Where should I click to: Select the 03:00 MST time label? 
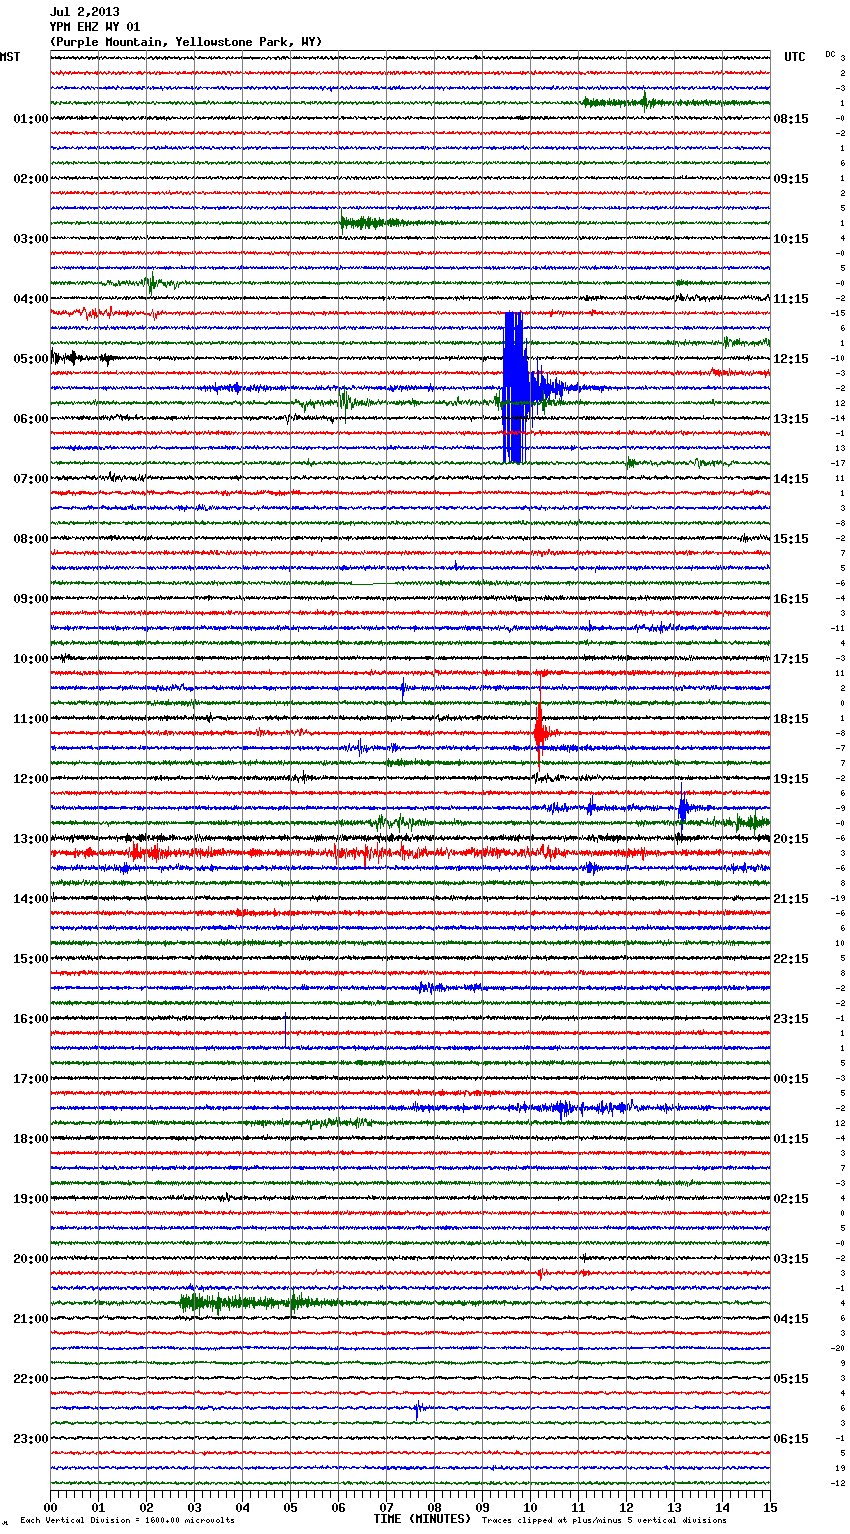(x=31, y=239)
